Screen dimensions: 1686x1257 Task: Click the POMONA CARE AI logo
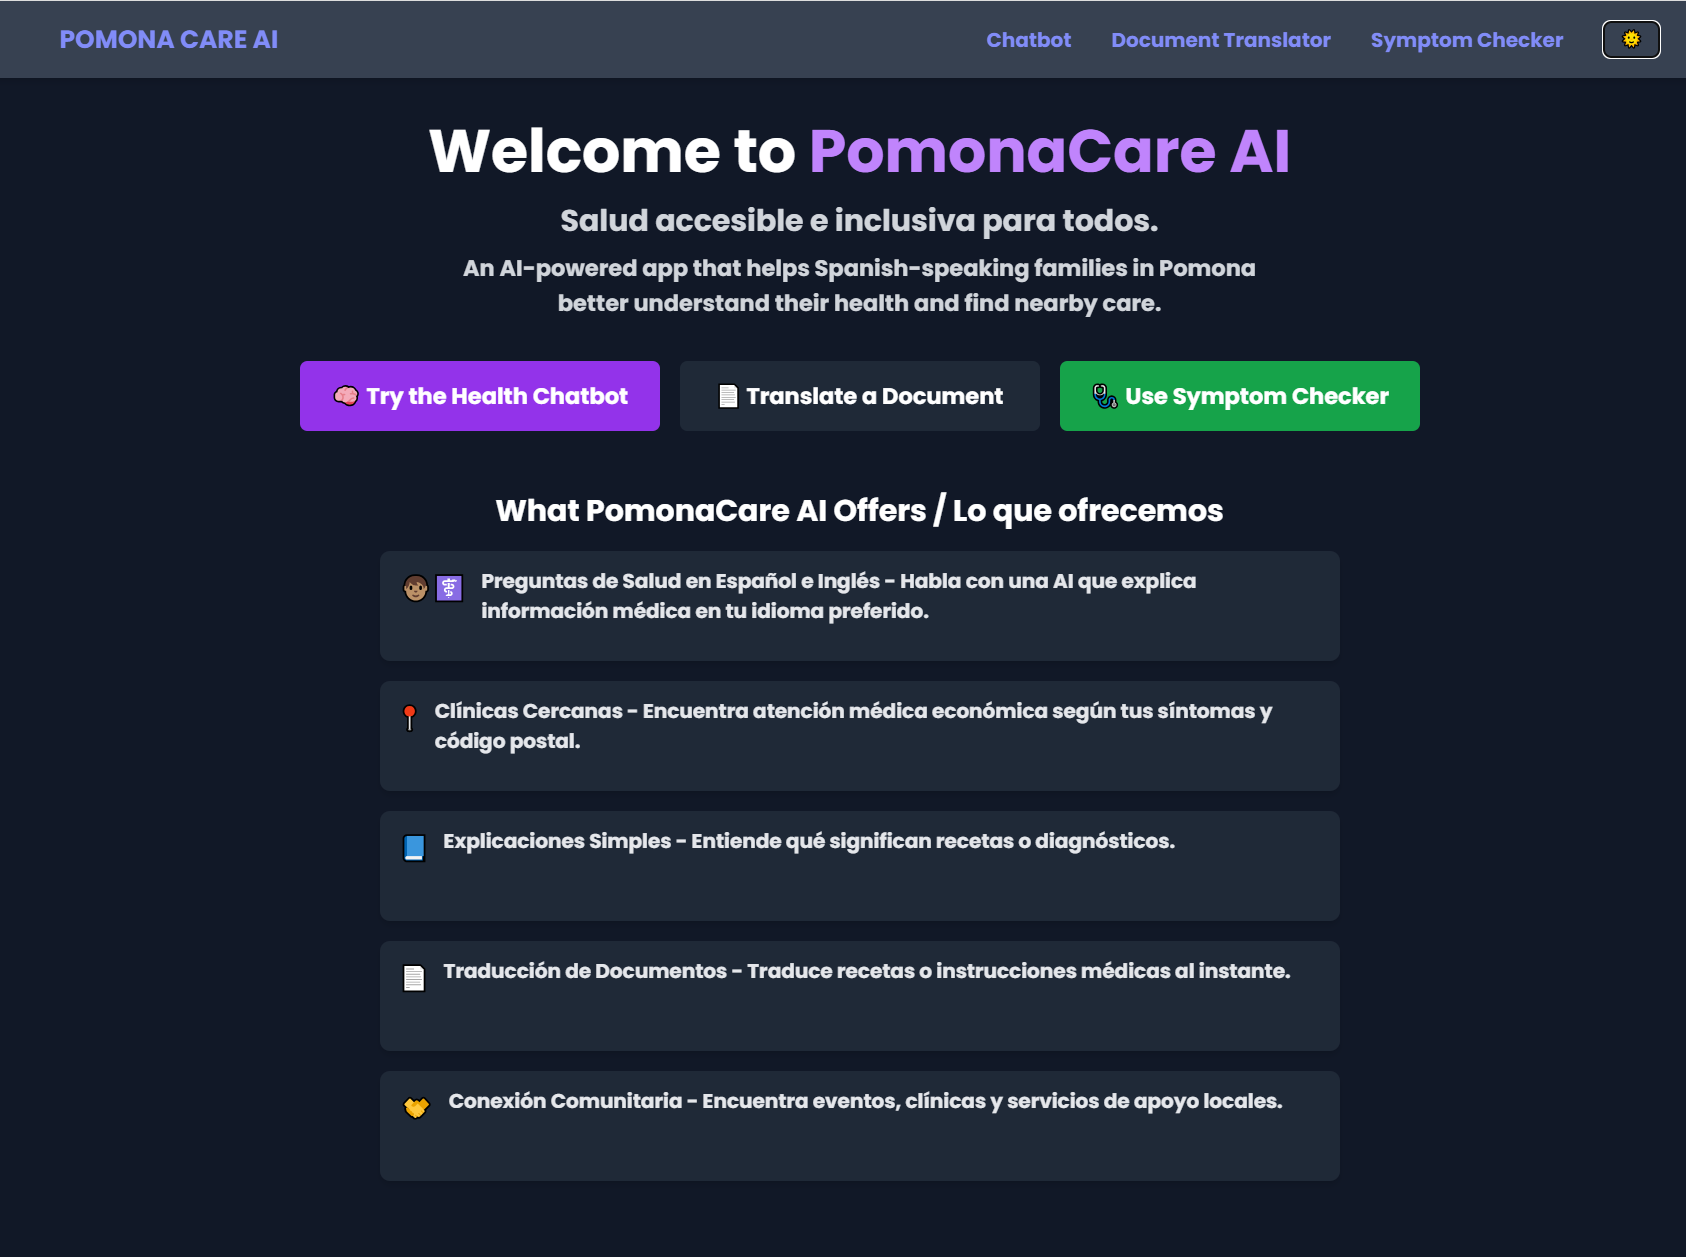coord(169,39)
